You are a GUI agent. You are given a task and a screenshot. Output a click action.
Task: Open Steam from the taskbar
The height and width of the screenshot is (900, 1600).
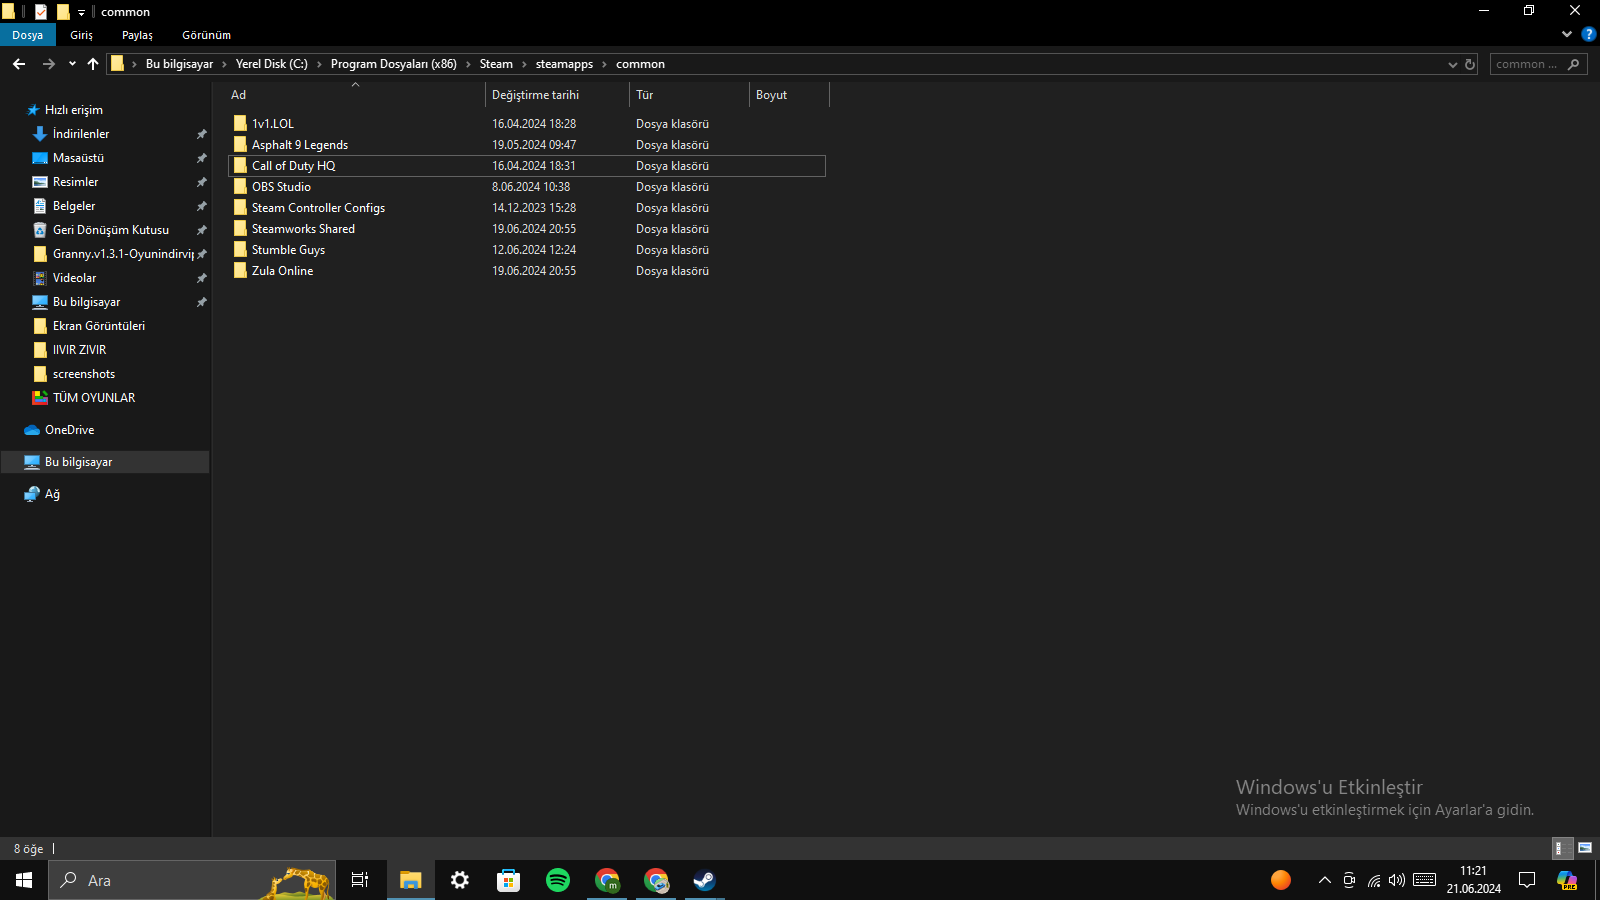point(705,880)
